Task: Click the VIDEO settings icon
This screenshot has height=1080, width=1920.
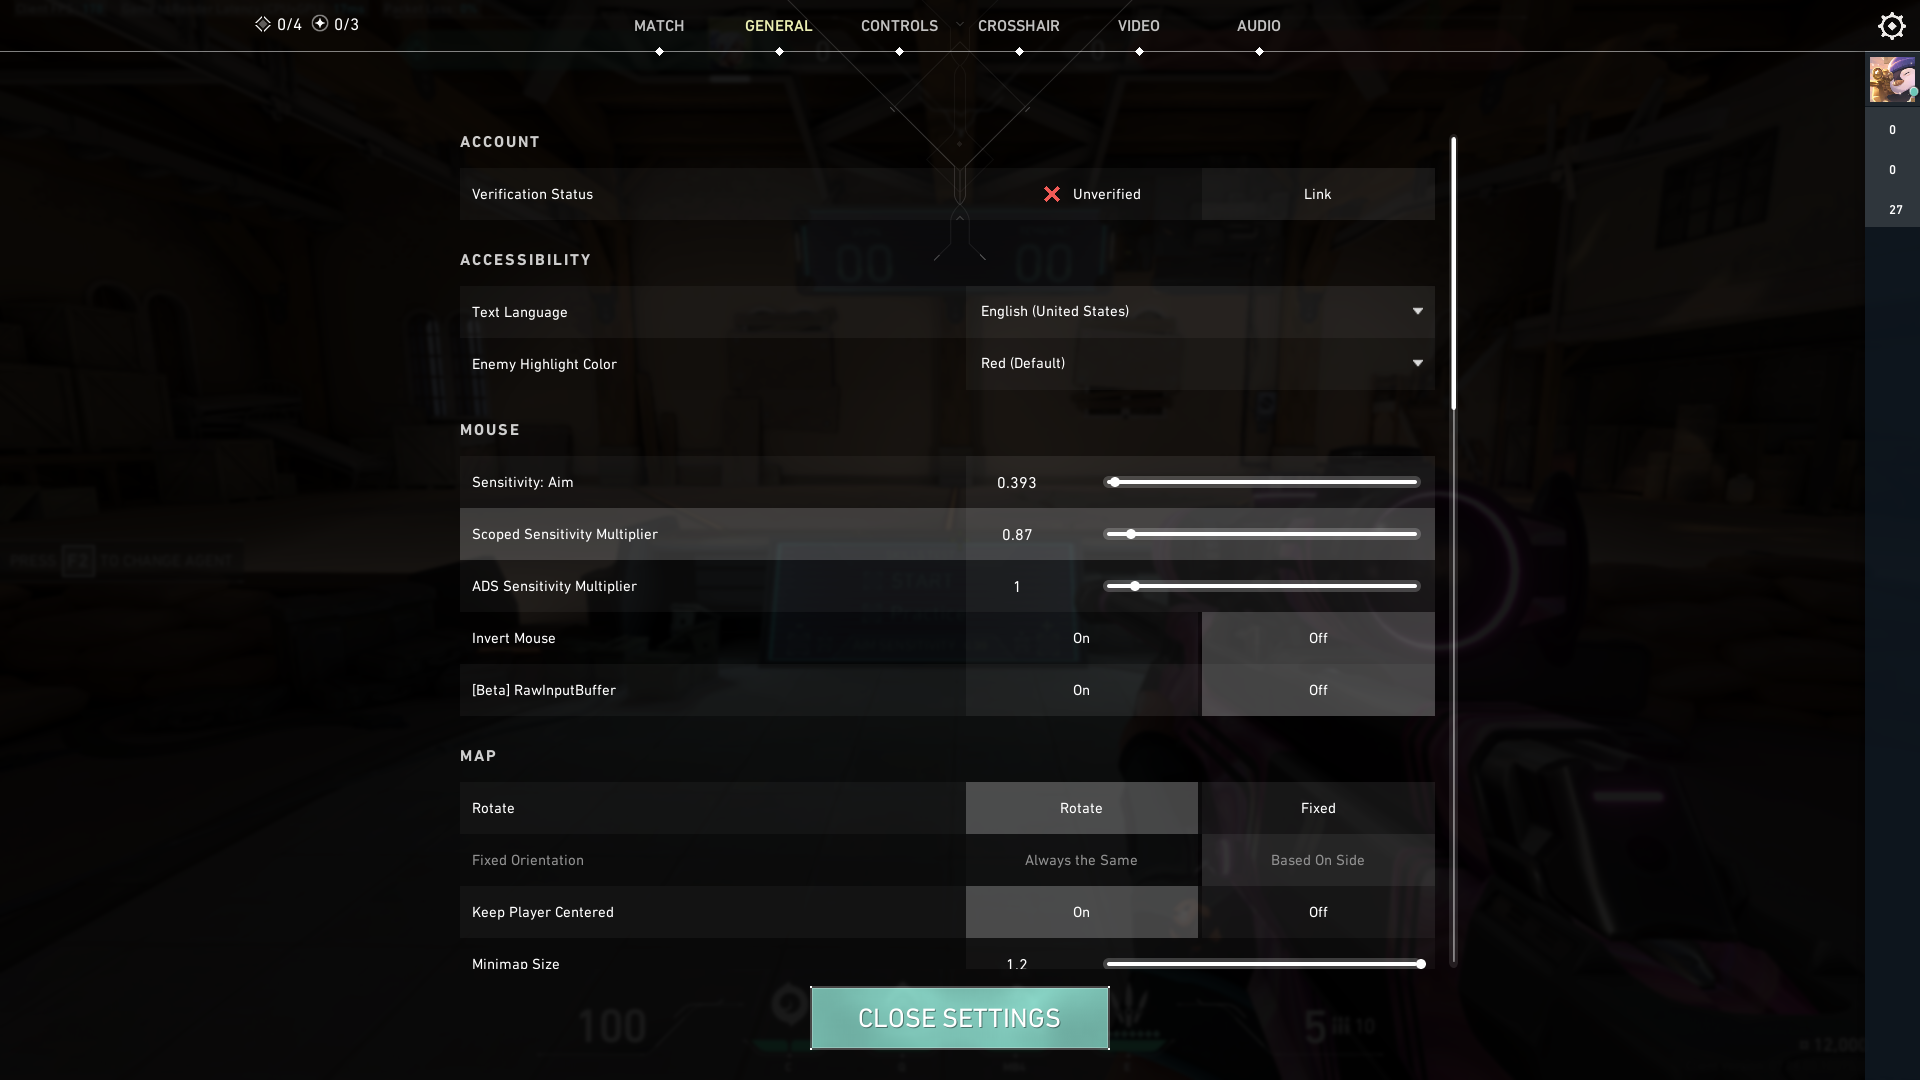Action: pos(1137,25)
